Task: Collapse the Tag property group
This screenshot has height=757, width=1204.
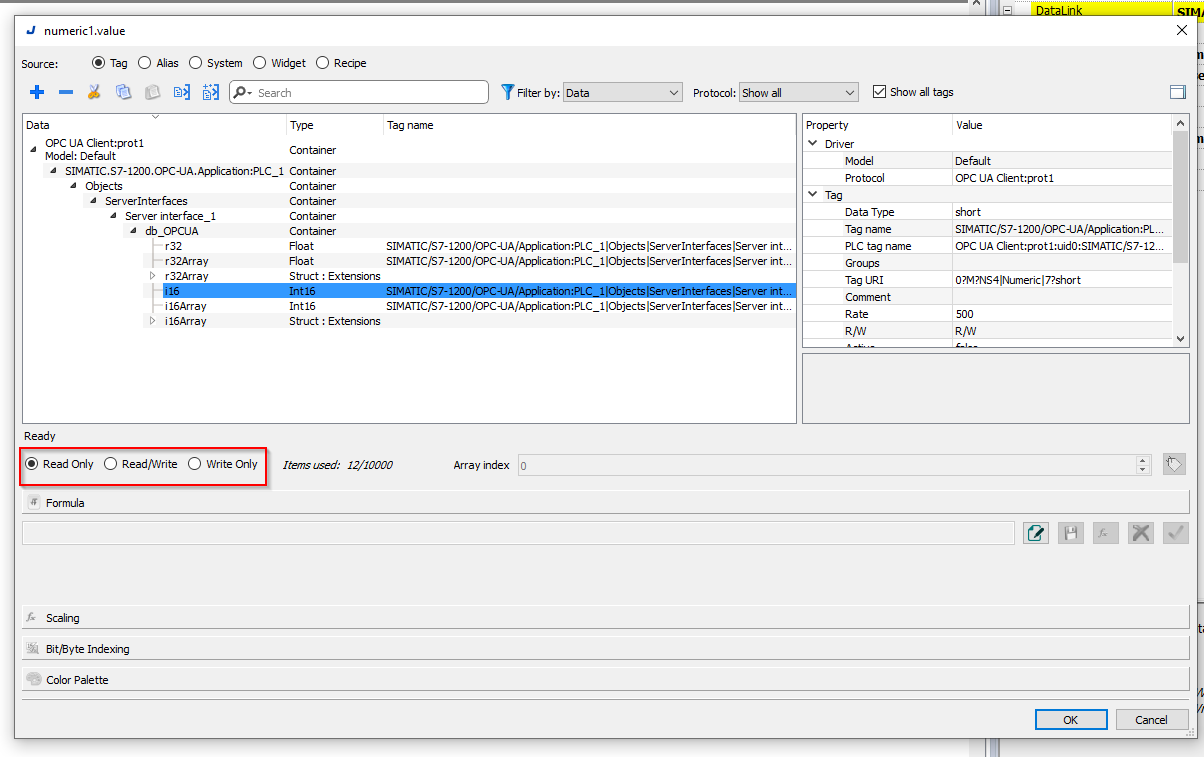Action: (x=812, y=195)
